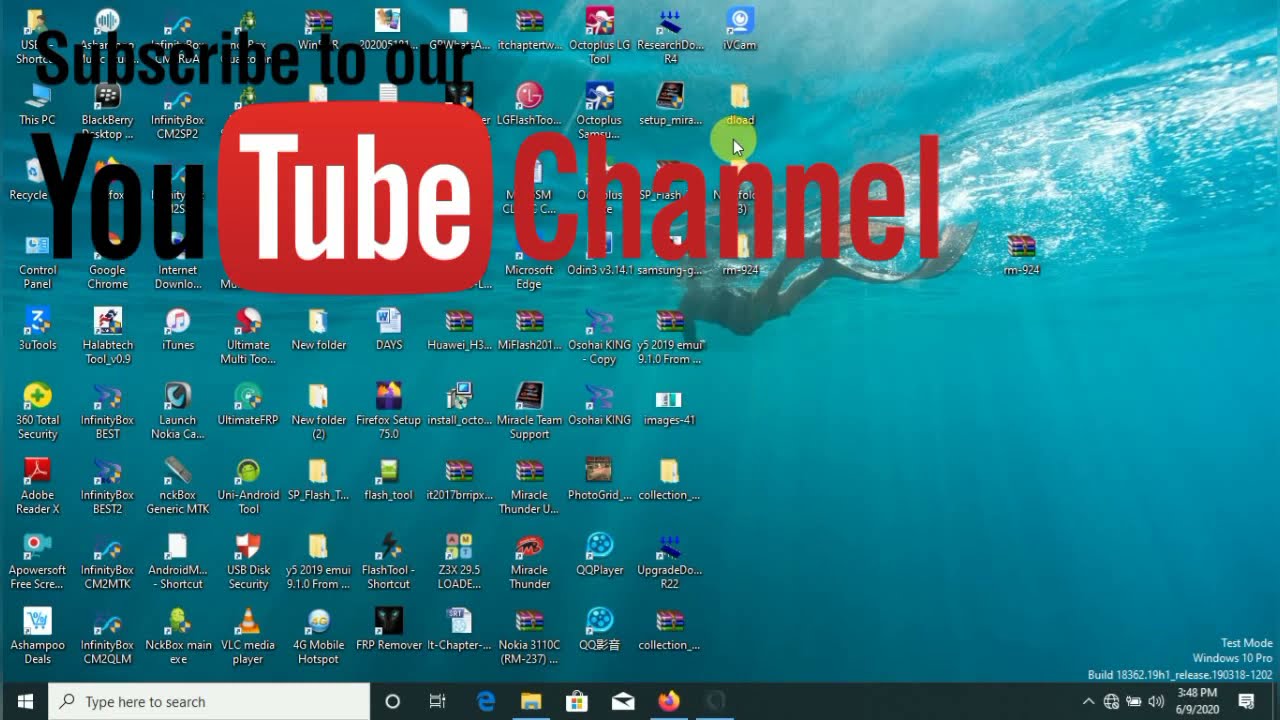Select the iVCam desktop icon
1280x720 pixels.
(740, 29)
